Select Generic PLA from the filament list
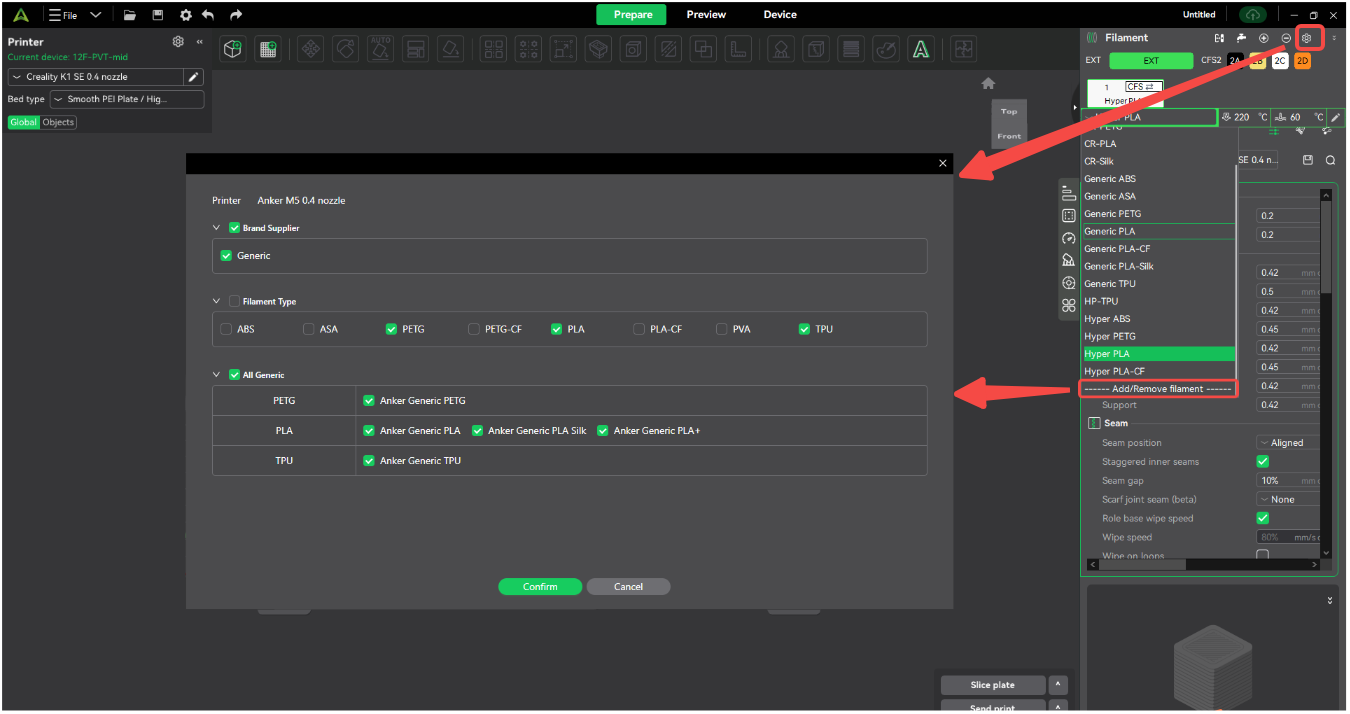The width and height of the screenshot is (1350, 714). pos(1158,231)
